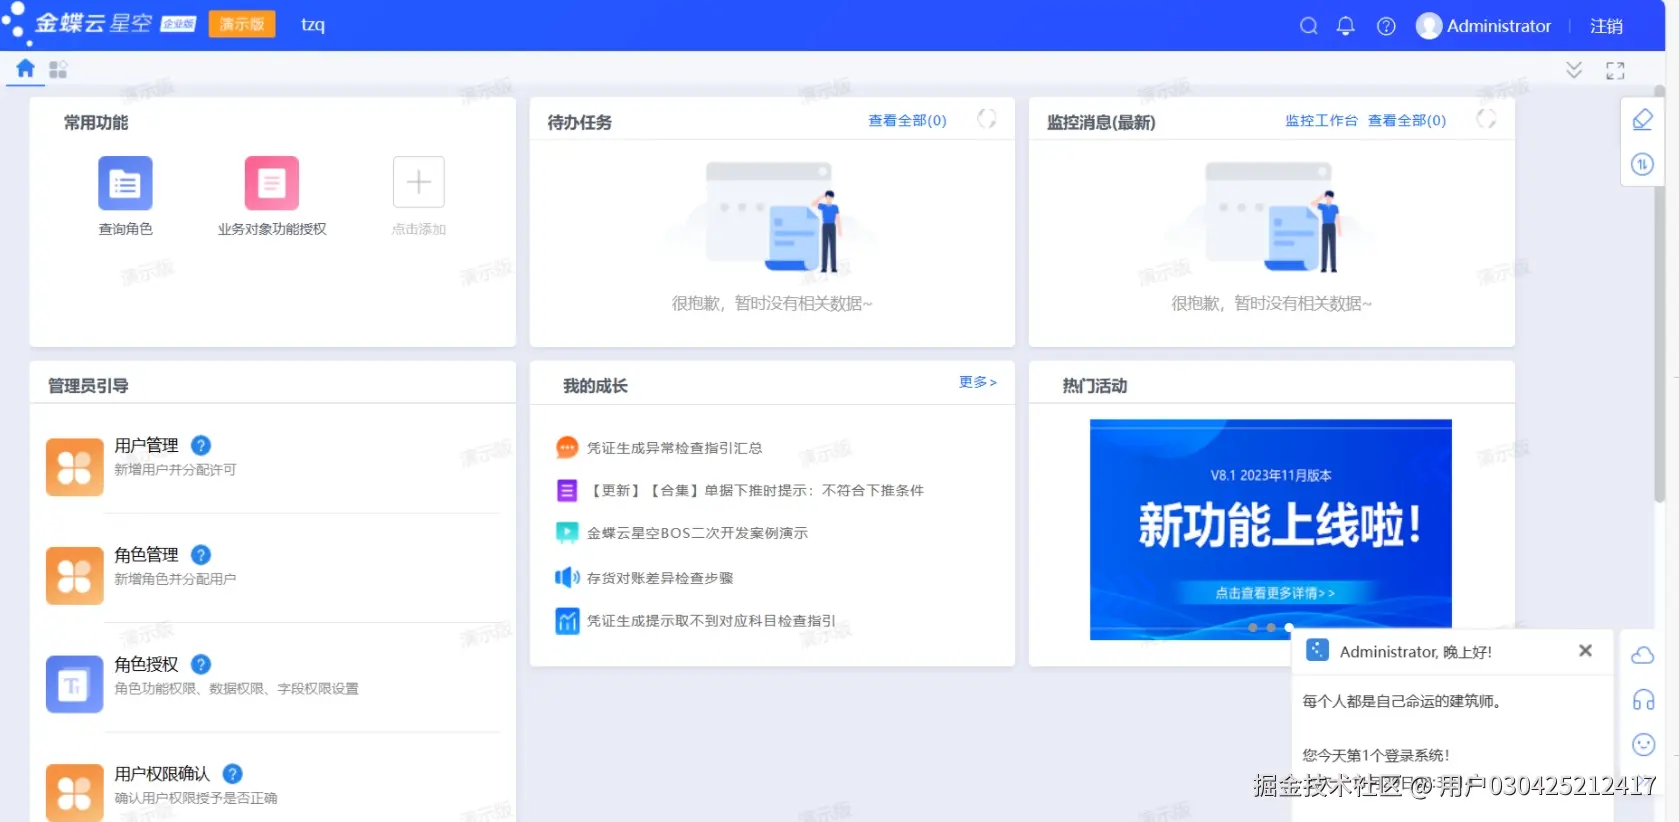The width and height of the screenshot is (1679, 822).
Task: Click the circular sort icon below the pencil
Action: point(1642,164)
